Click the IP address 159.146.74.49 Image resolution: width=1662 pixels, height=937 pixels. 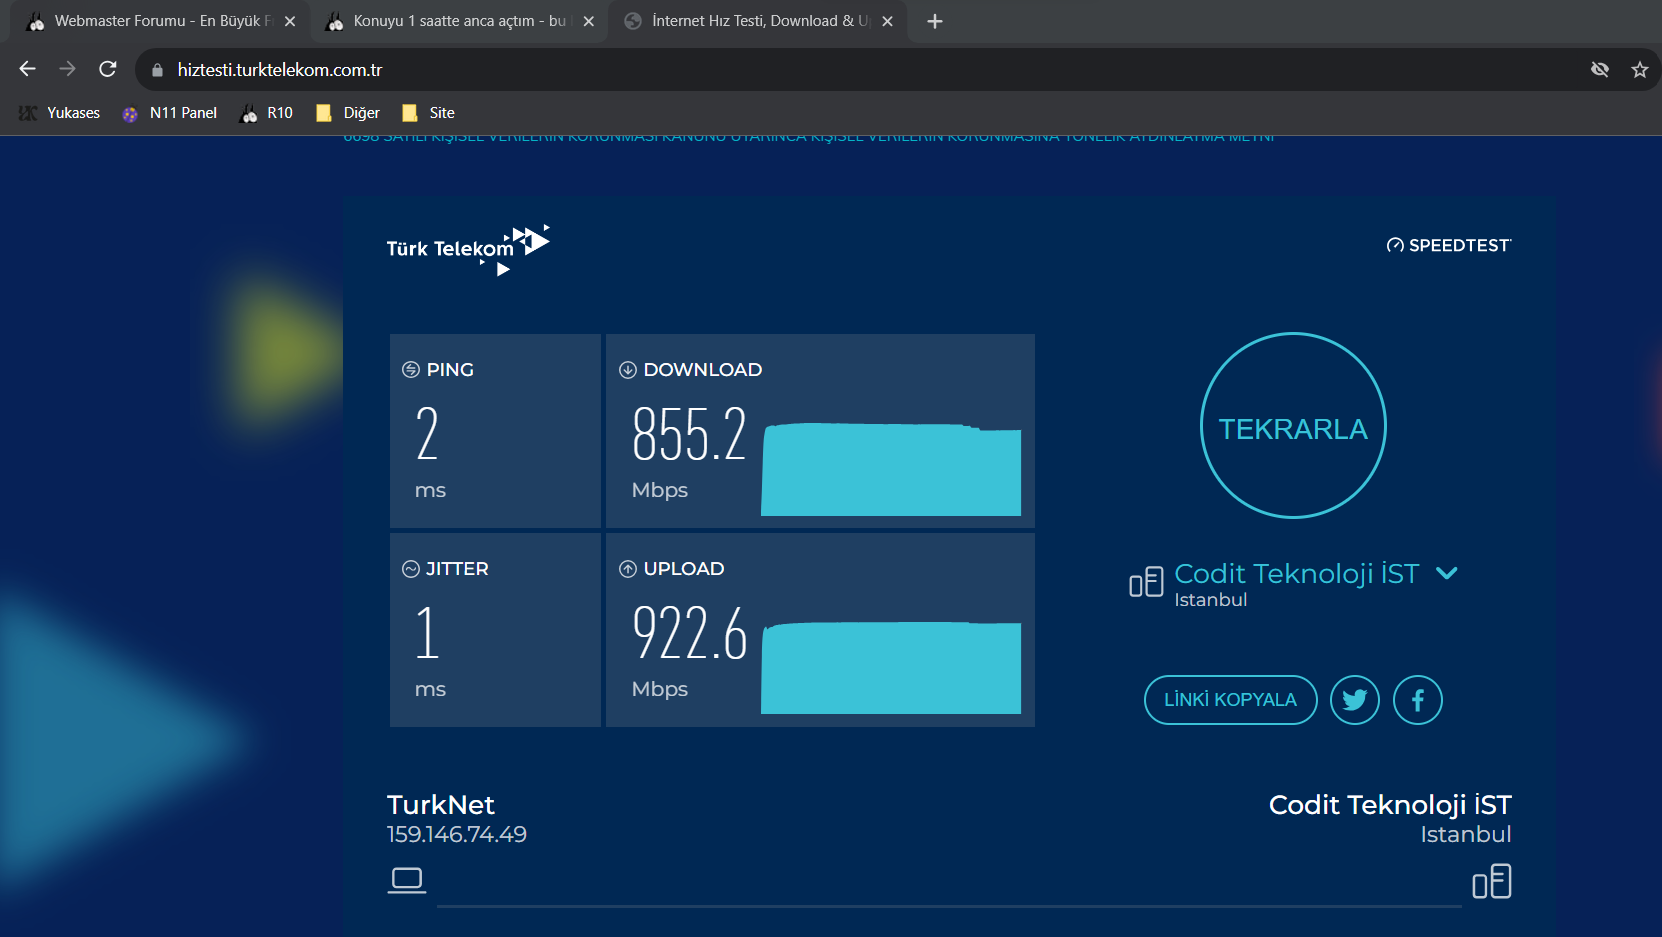click(457, 834)
